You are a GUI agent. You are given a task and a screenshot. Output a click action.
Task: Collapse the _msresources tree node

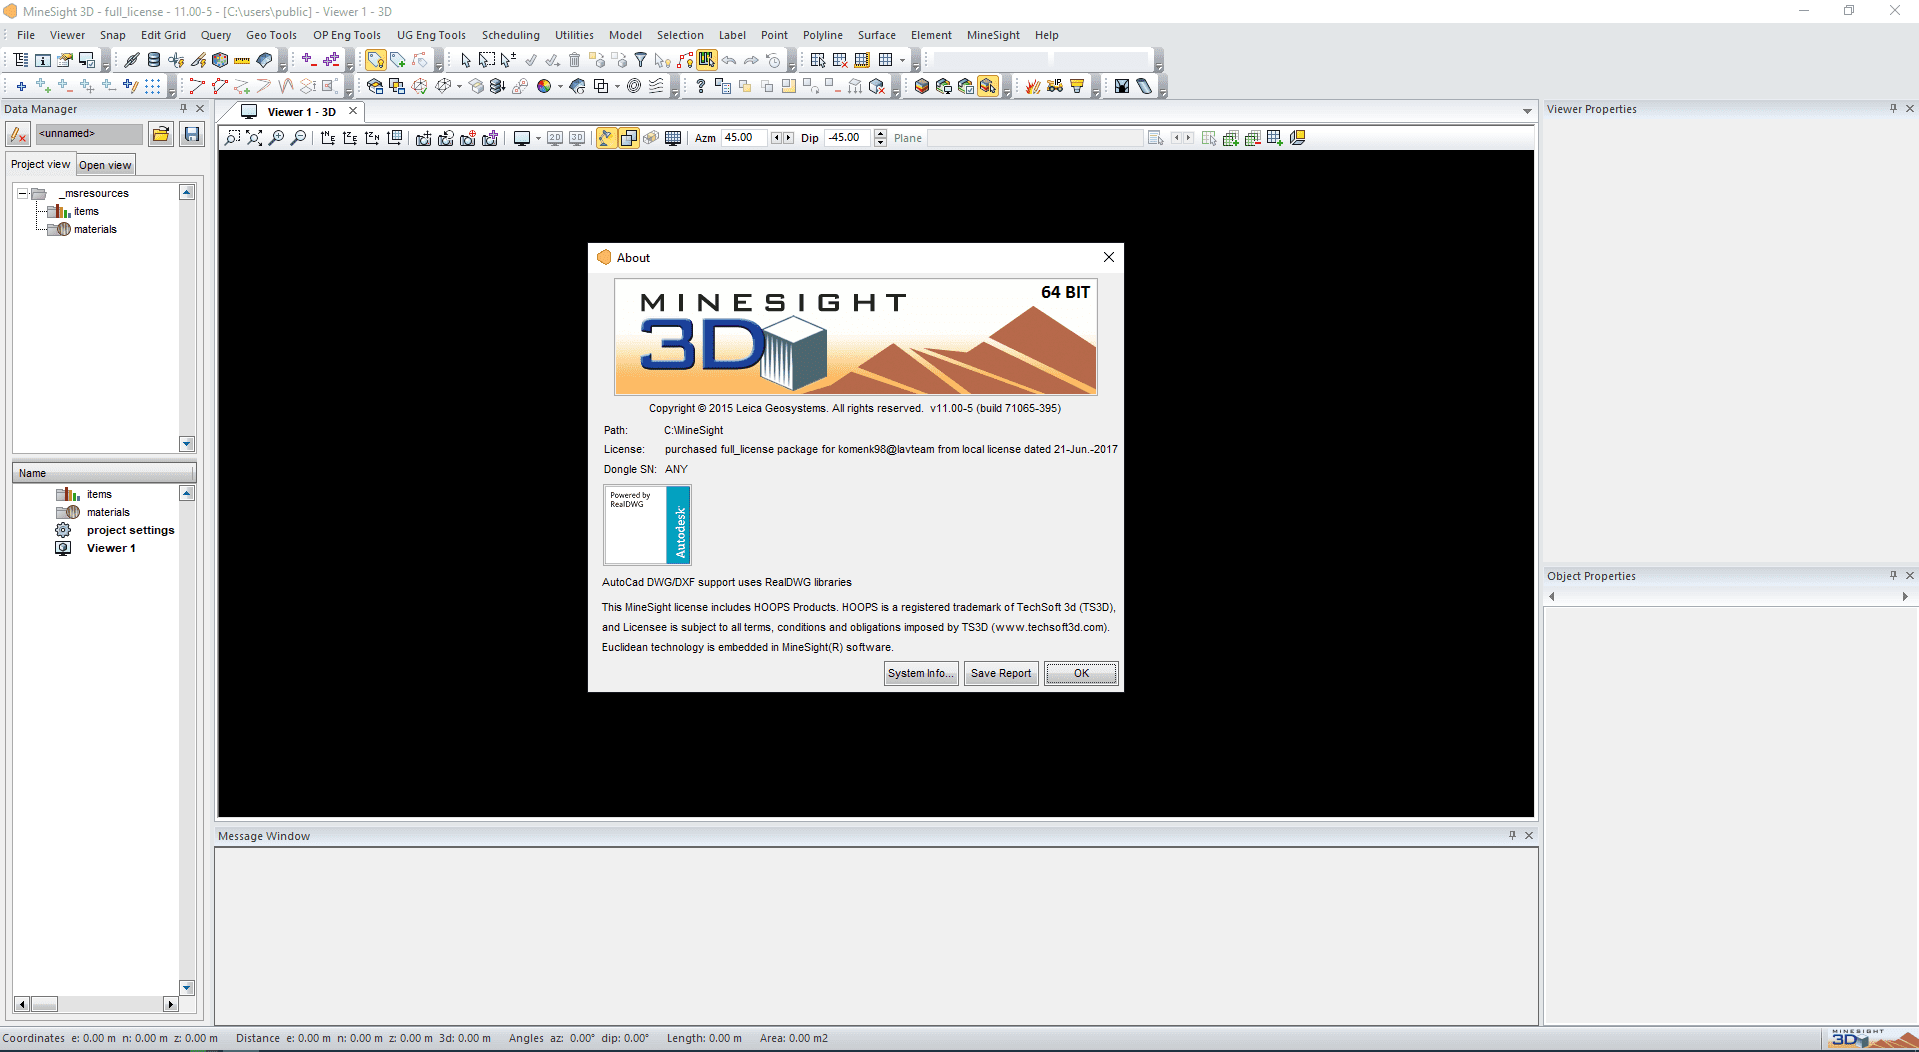tap(22, 193)
